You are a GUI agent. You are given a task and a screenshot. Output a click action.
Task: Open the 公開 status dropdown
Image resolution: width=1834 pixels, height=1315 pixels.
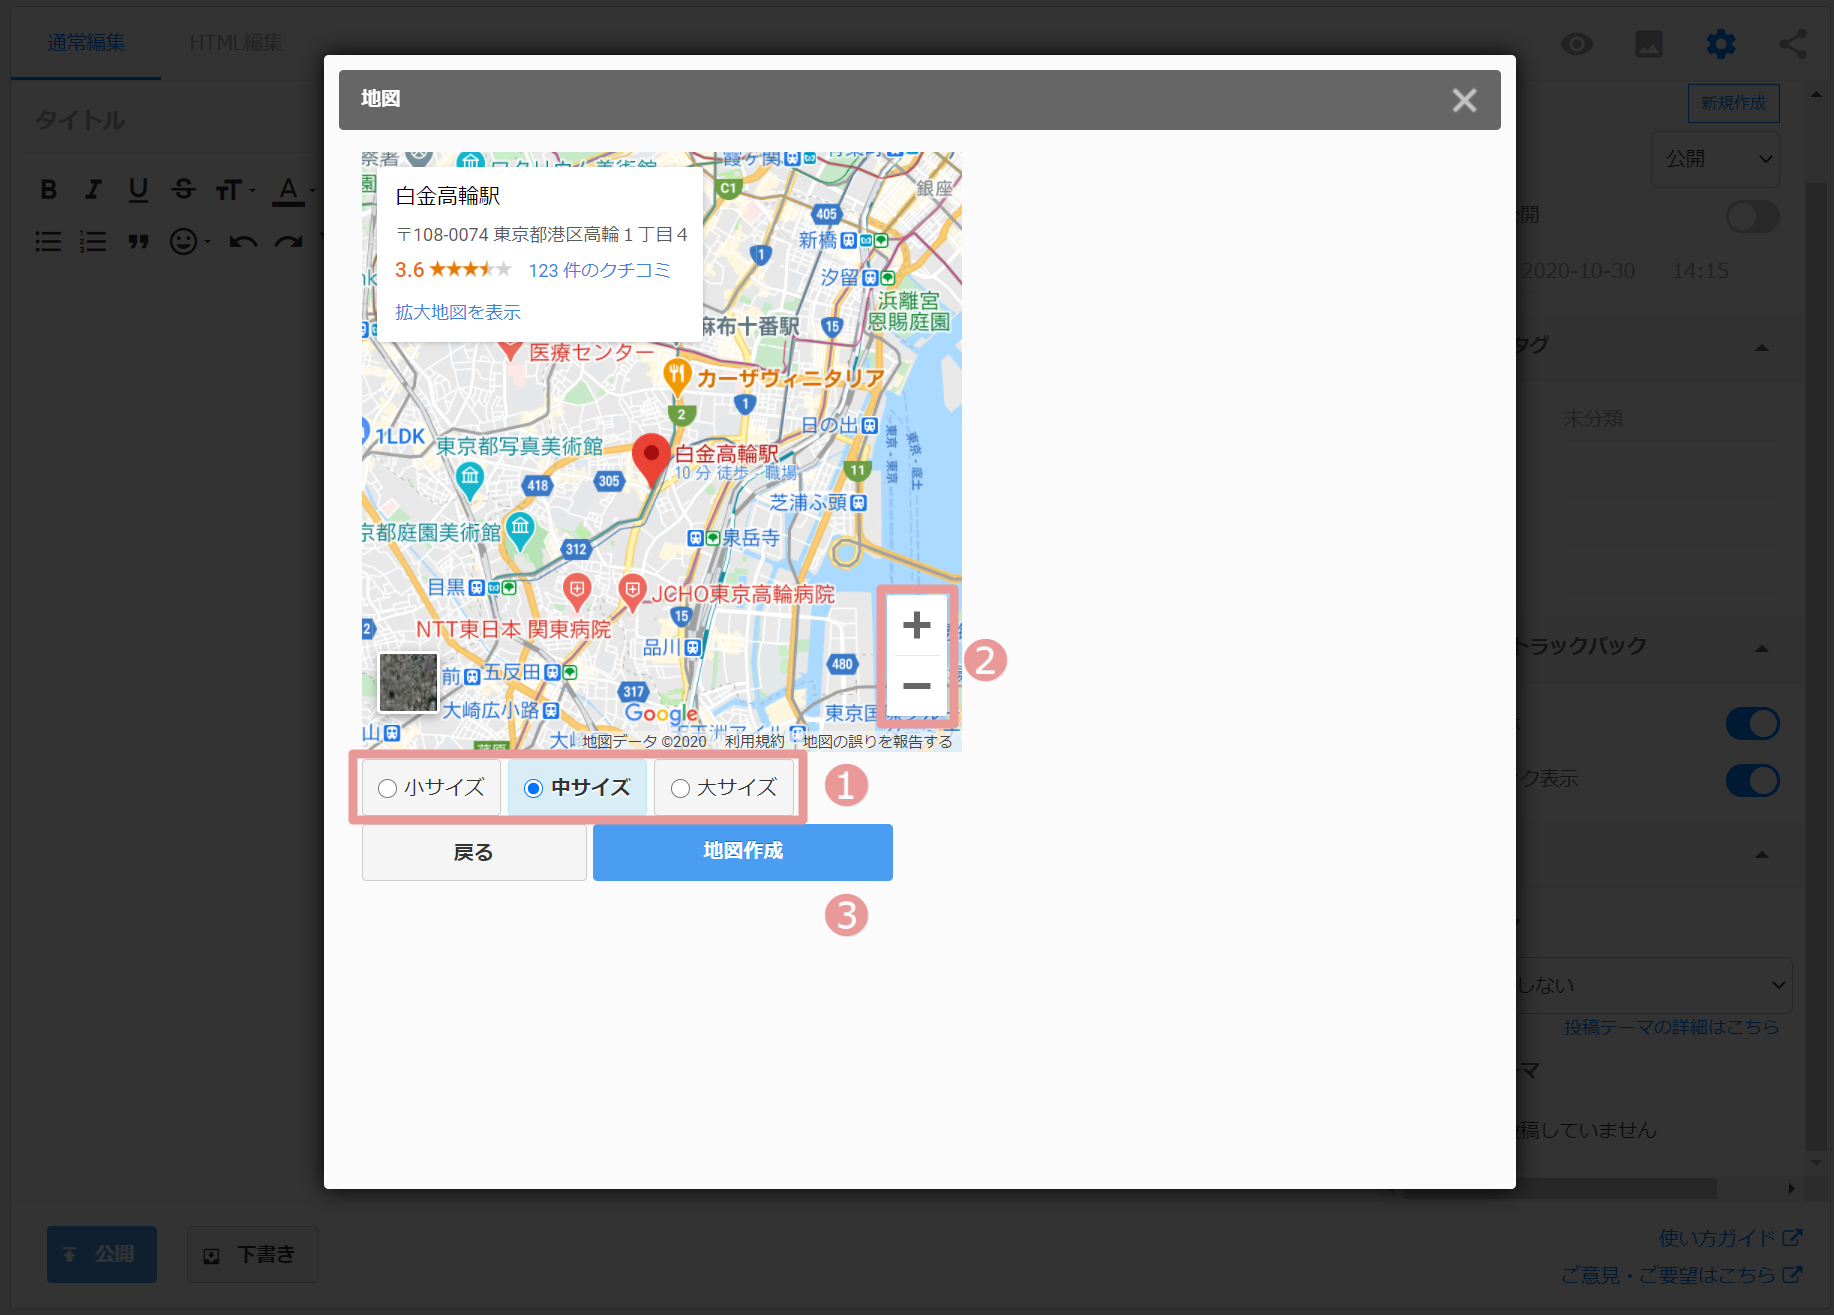coord(1715,159)
